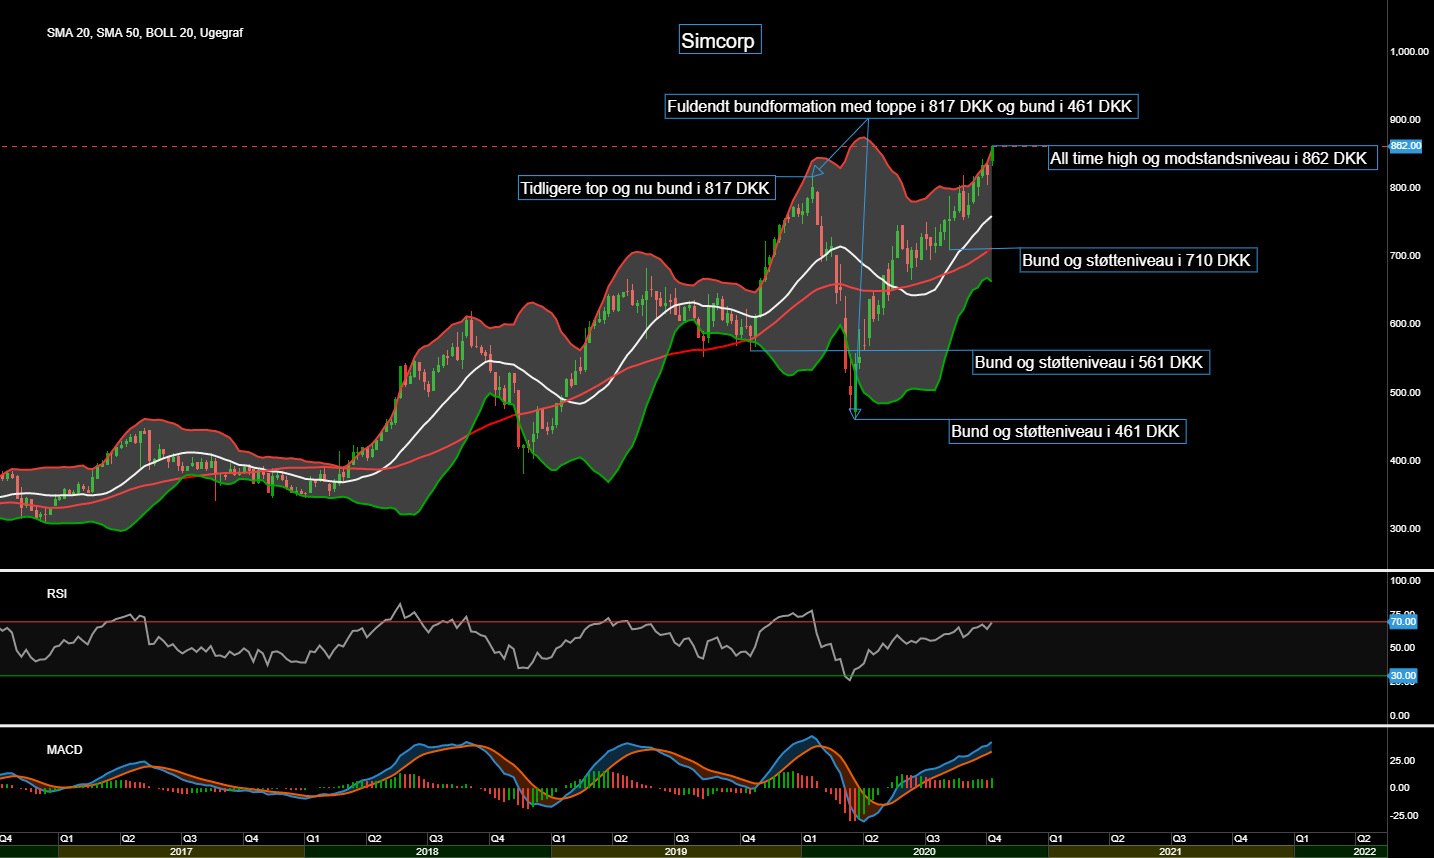This screenshot has width=1434, height=858.
Task: Select the 'Bund og støtteniveau i 461 DKK' annotation
Action: (1067, 431)
